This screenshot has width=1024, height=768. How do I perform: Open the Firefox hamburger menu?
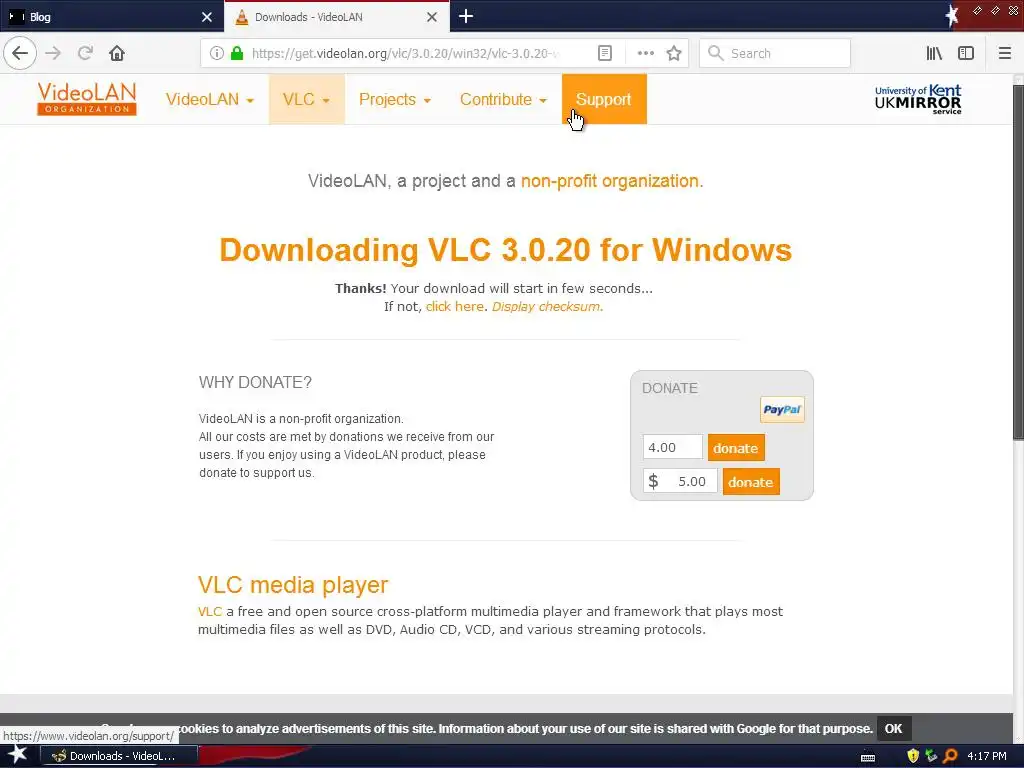tap(1004, 53)
